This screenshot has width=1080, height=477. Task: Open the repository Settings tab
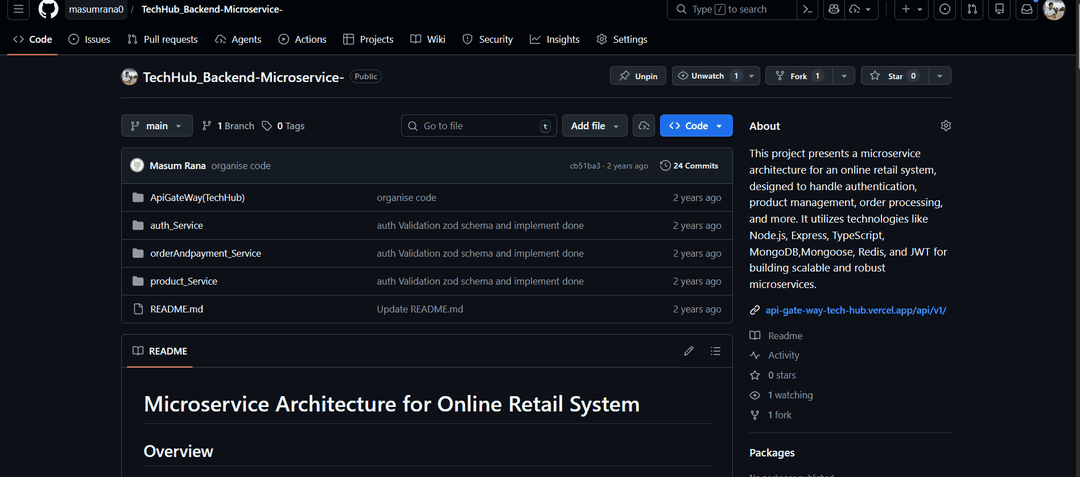click(x=622, y=39)
